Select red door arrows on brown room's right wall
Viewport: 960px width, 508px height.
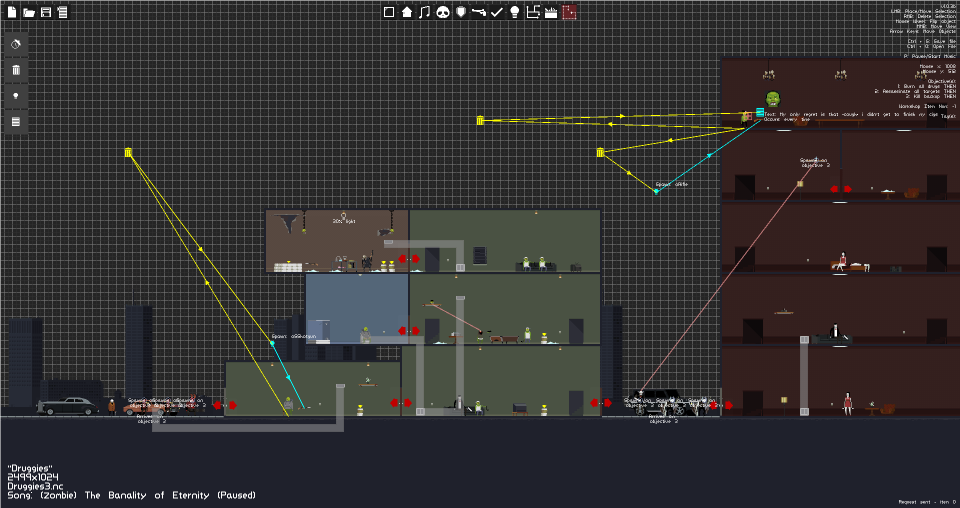pyautogui.click(x=409, y=259)
